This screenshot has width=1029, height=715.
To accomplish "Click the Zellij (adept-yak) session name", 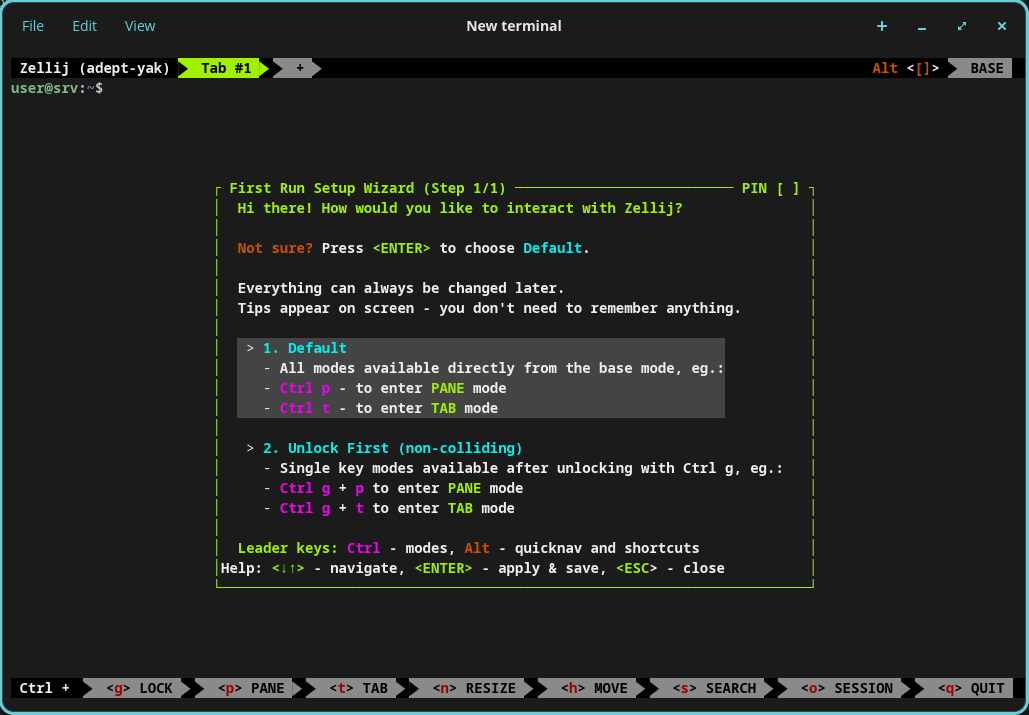I will (94, 68).
